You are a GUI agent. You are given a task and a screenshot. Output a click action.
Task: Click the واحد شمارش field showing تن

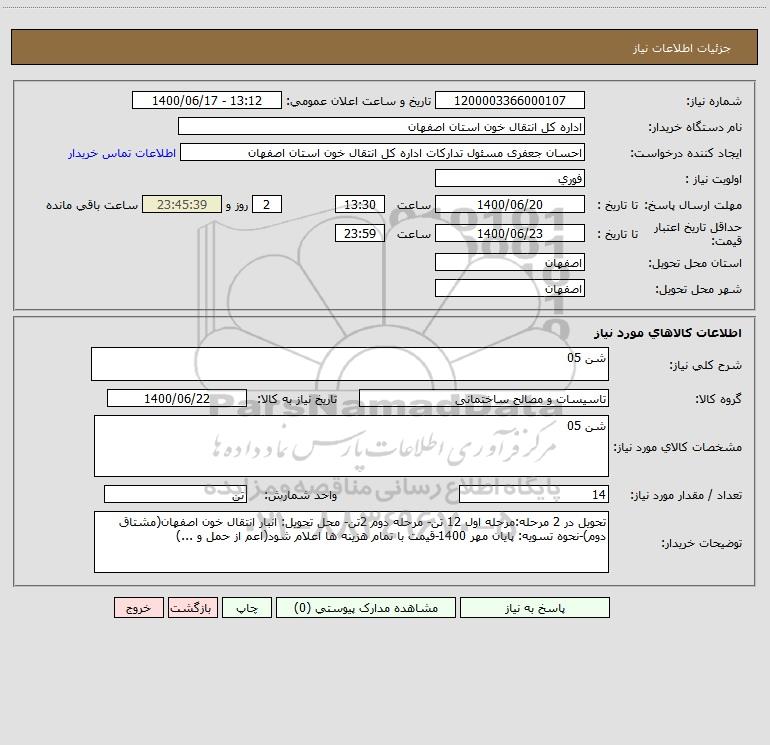point(175,495)
